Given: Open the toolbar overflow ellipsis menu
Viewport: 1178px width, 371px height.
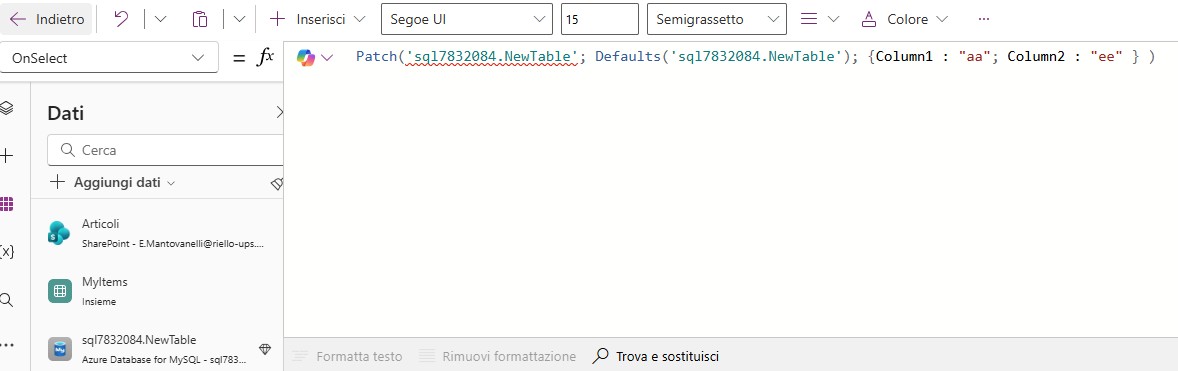Looking at the screenshot, I should coord(984,20).
